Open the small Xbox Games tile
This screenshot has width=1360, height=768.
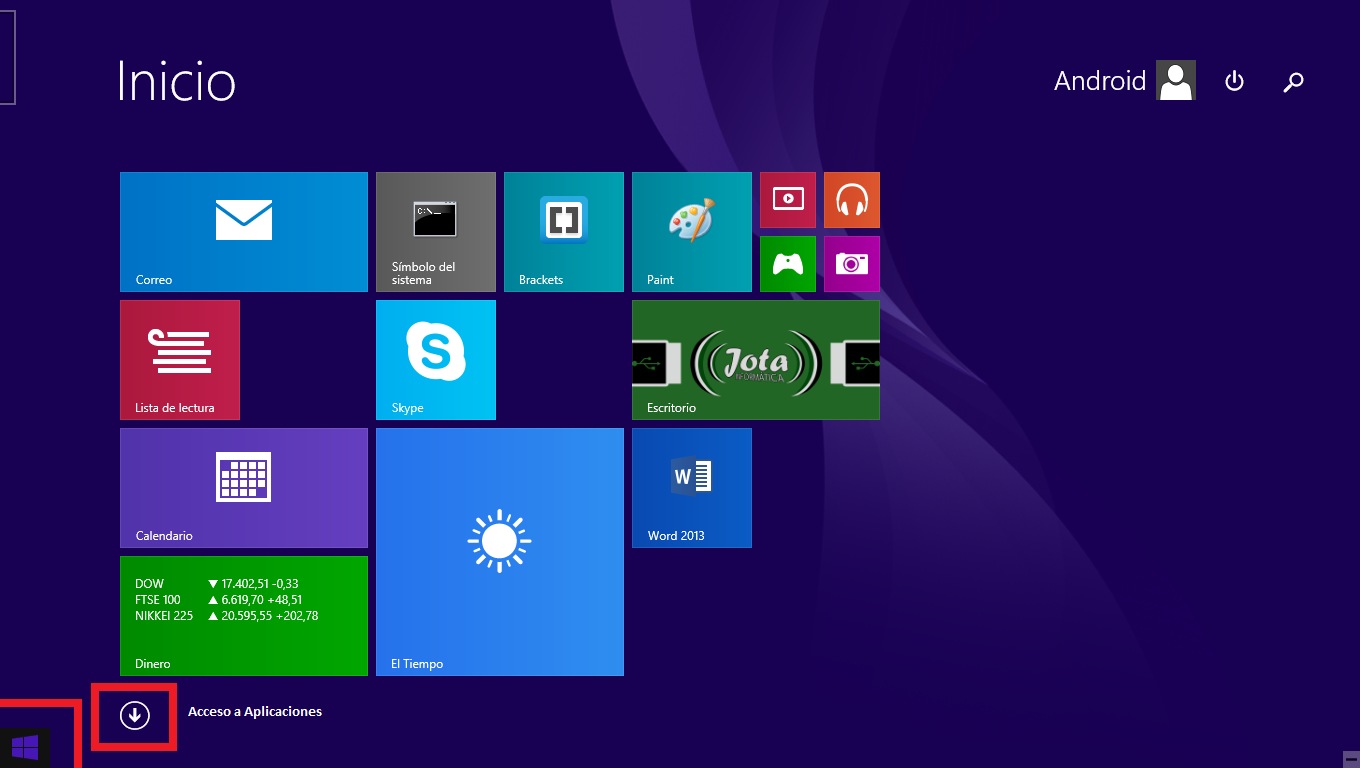click(x=787, y=263)
